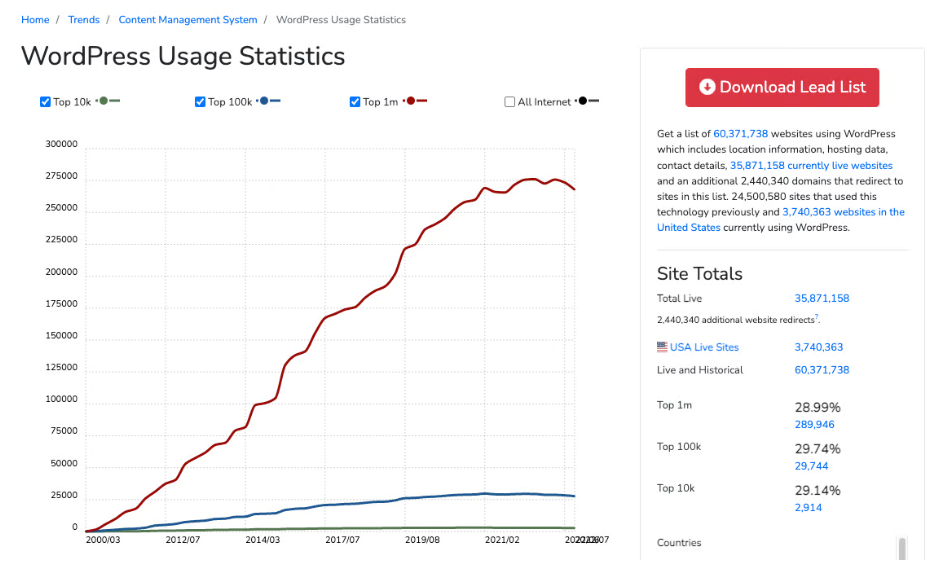The image size is (927, 566).
Task: Open the USA Live Sites link
Action: point(704,347)
